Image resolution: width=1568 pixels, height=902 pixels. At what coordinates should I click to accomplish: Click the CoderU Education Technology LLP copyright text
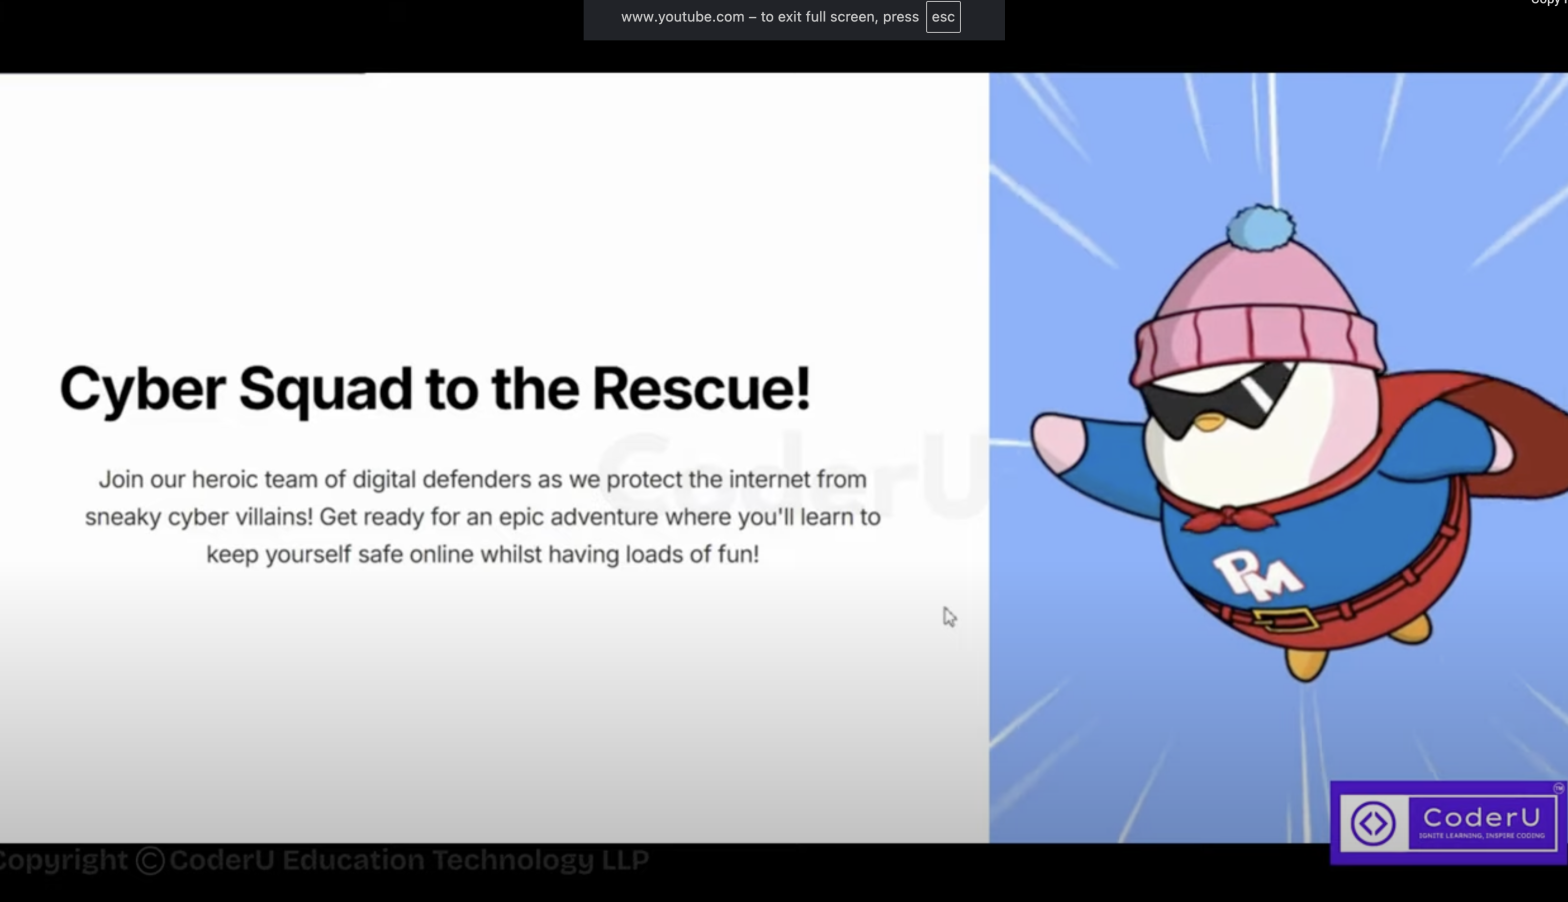point(408,860)
